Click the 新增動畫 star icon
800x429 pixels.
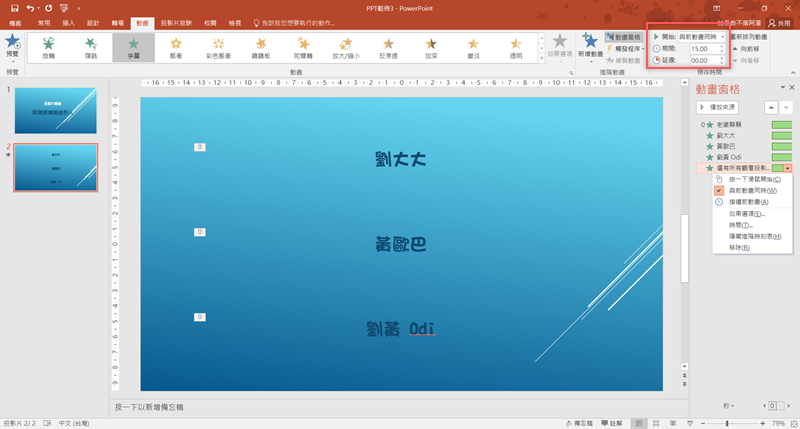tap(590, 42)
